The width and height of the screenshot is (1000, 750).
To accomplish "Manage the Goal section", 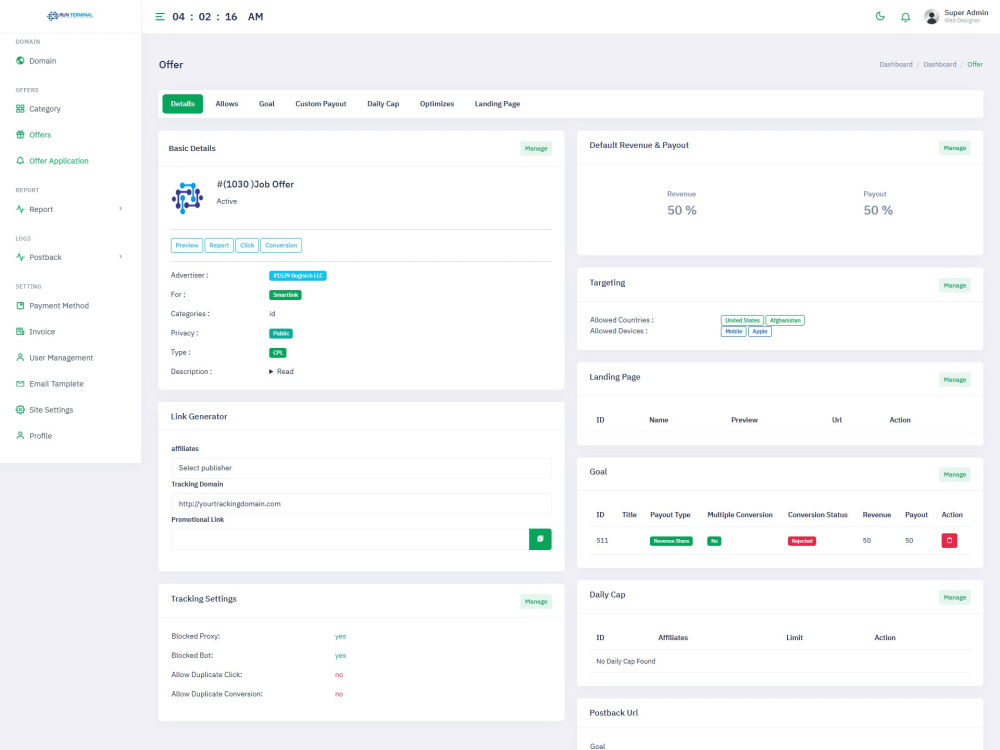I will [955, 474].
